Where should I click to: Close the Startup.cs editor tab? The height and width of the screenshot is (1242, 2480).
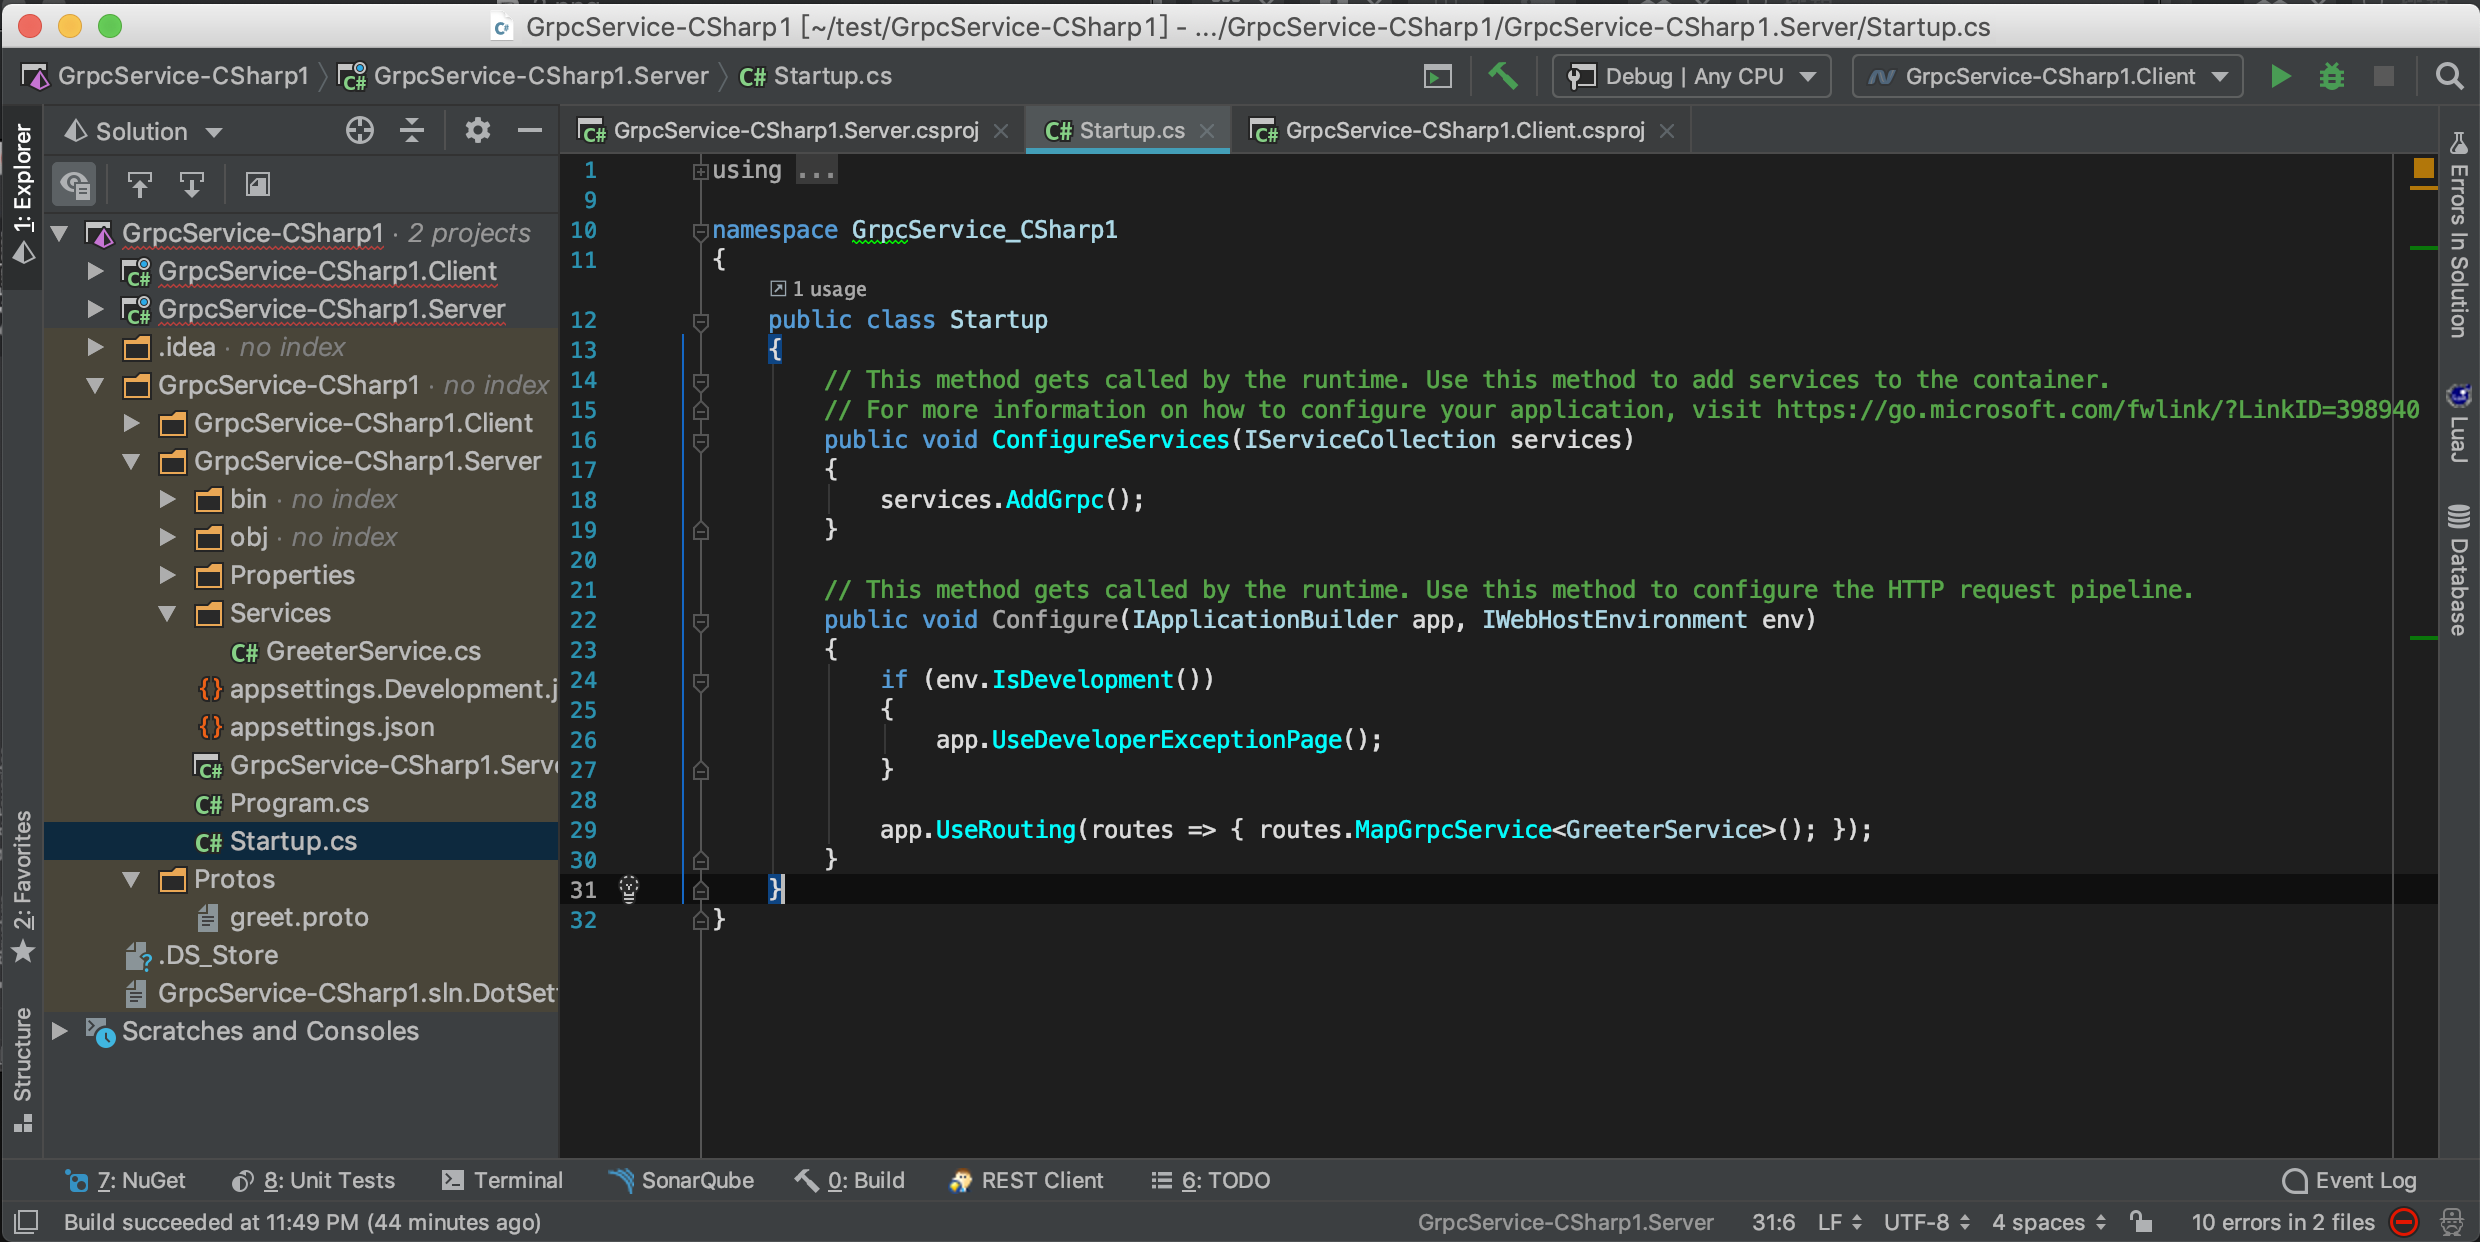tap(1208, 131)
